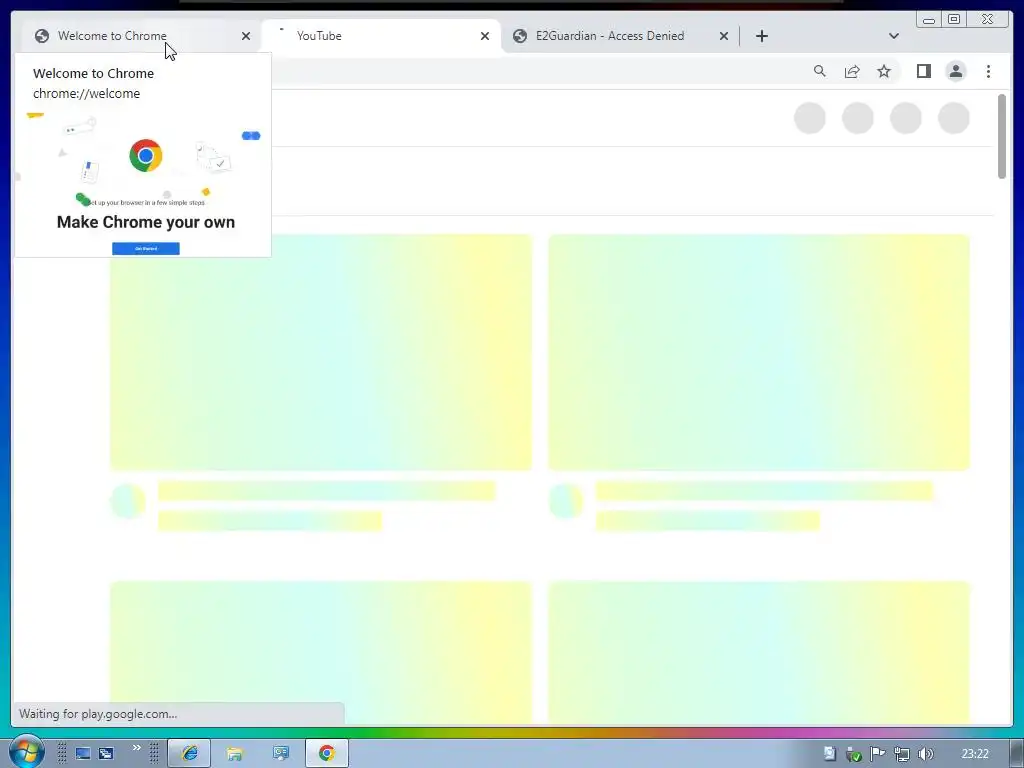
Task: Click the safely remove hardware tray icon
Action: [853, 754]
